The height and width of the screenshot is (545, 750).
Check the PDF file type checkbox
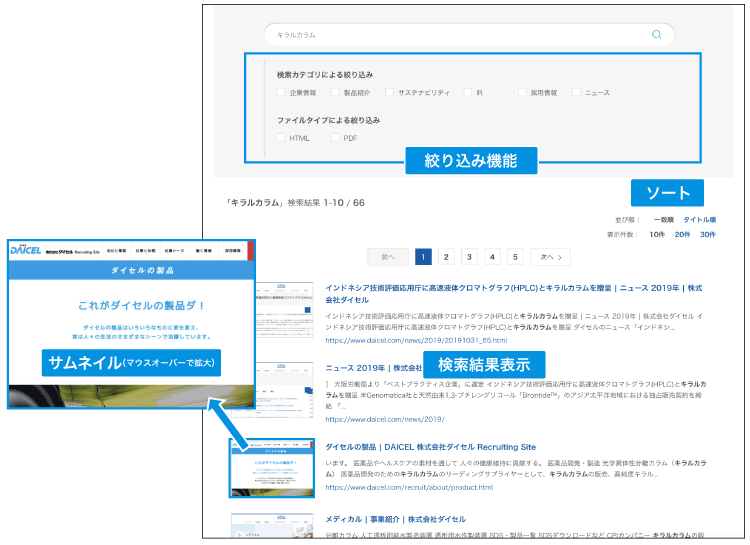point(335,138)
